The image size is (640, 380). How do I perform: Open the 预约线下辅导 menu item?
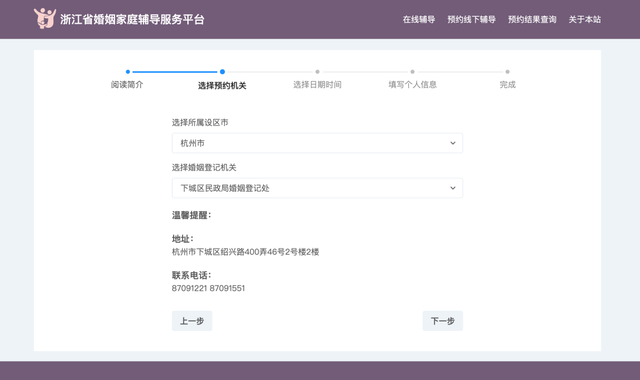[x=471, y=19]
